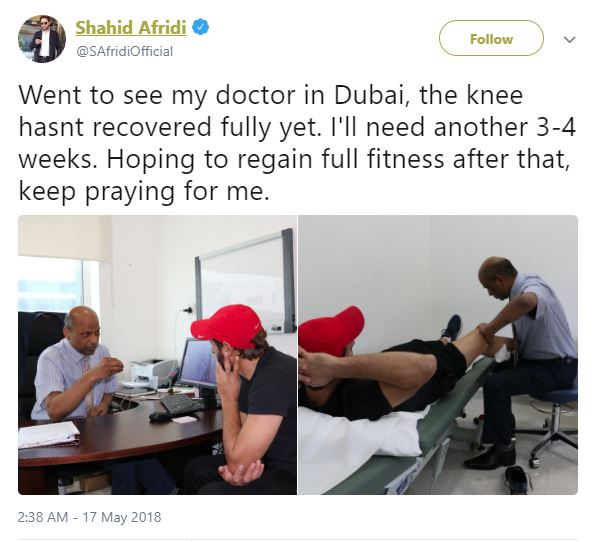606x542 pixels.
Task: Expand the tweet options chevron menu
Action: click(569, 39)
